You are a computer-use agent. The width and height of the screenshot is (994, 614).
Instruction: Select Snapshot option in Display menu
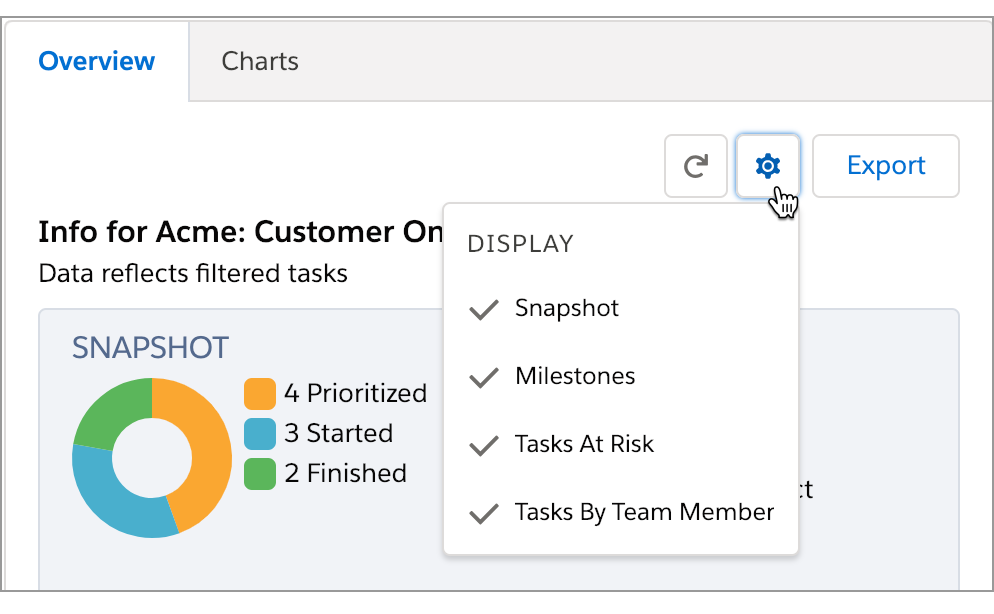(567, 308)
